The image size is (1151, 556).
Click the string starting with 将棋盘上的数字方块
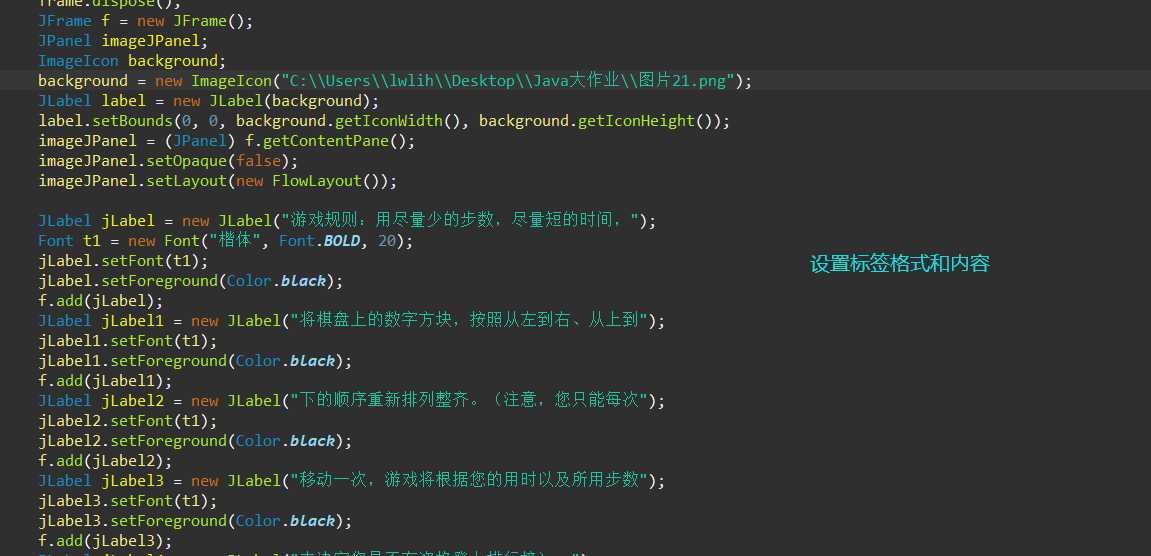tap(468, 320)
